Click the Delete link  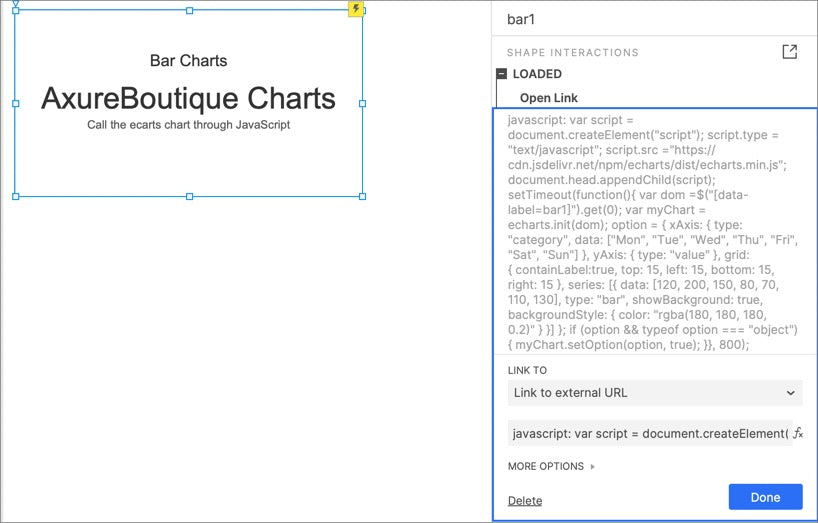(x=525, y=501)
